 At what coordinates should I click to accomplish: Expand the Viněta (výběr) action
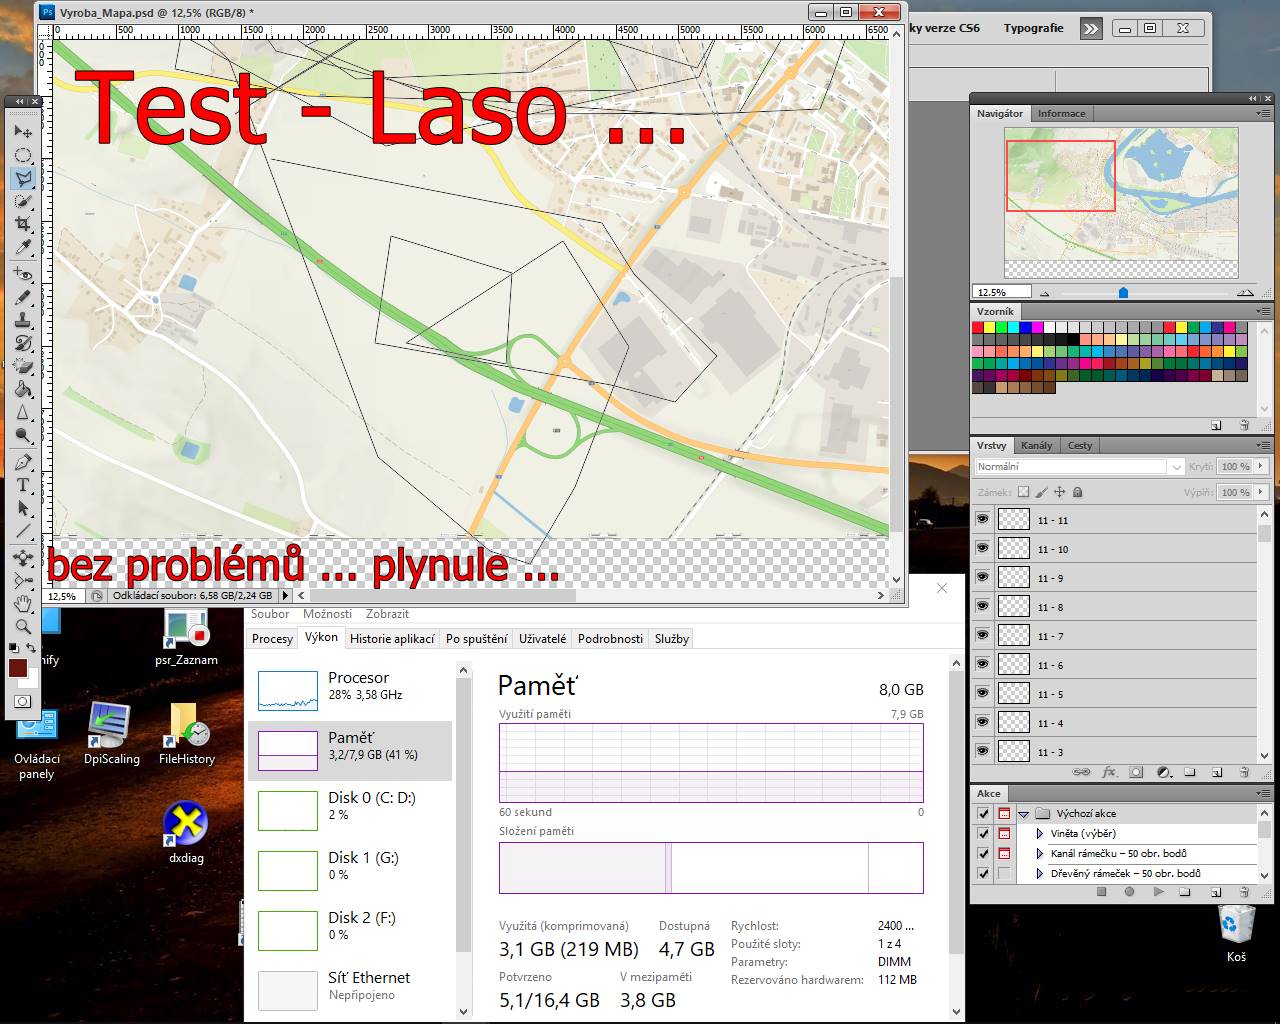click(x=1041, y=834)
